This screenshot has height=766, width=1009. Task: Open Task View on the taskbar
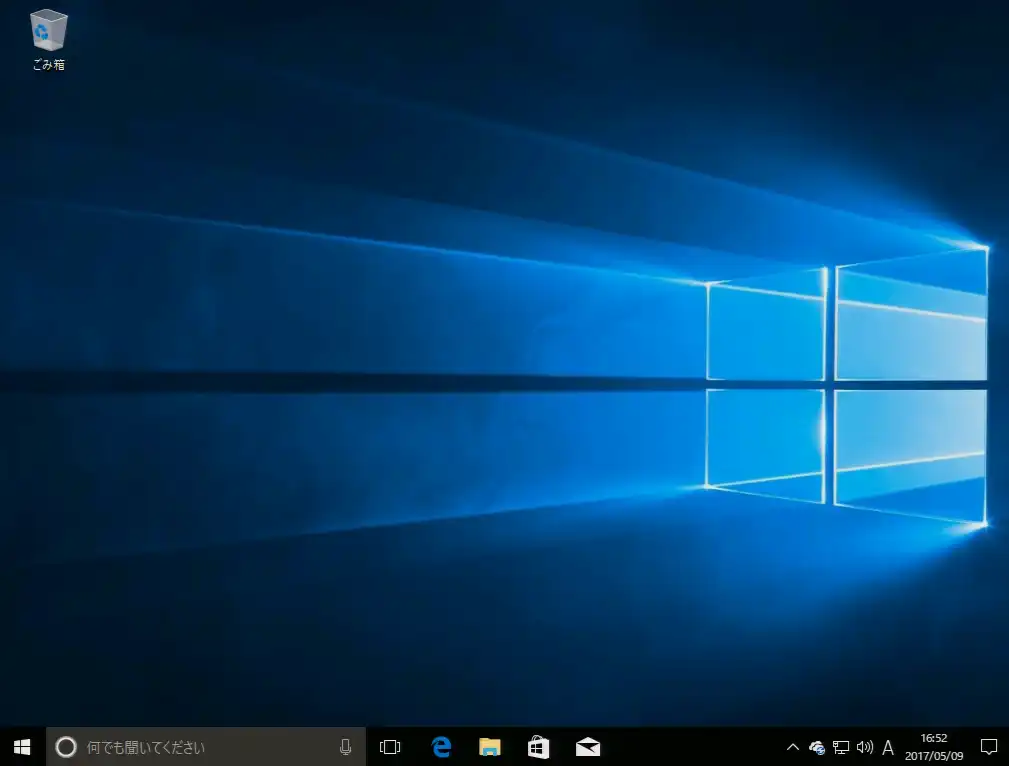point(390,747)
